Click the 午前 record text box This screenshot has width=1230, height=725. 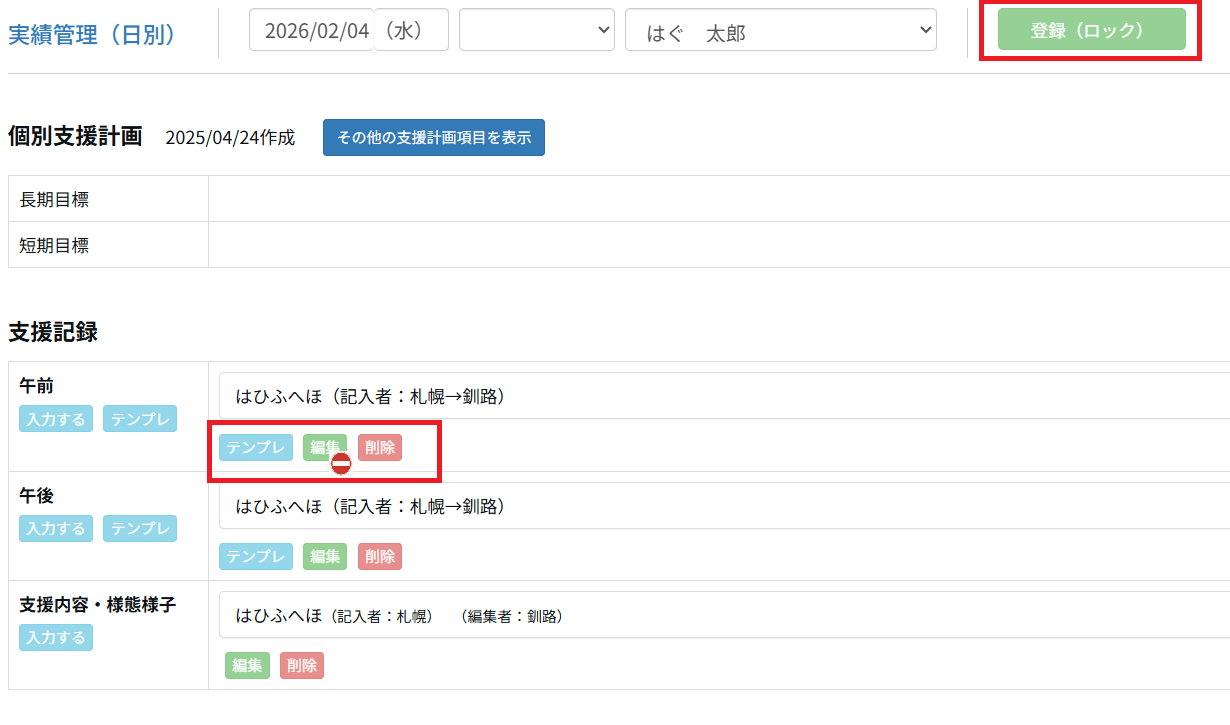[x=720, y=397]
